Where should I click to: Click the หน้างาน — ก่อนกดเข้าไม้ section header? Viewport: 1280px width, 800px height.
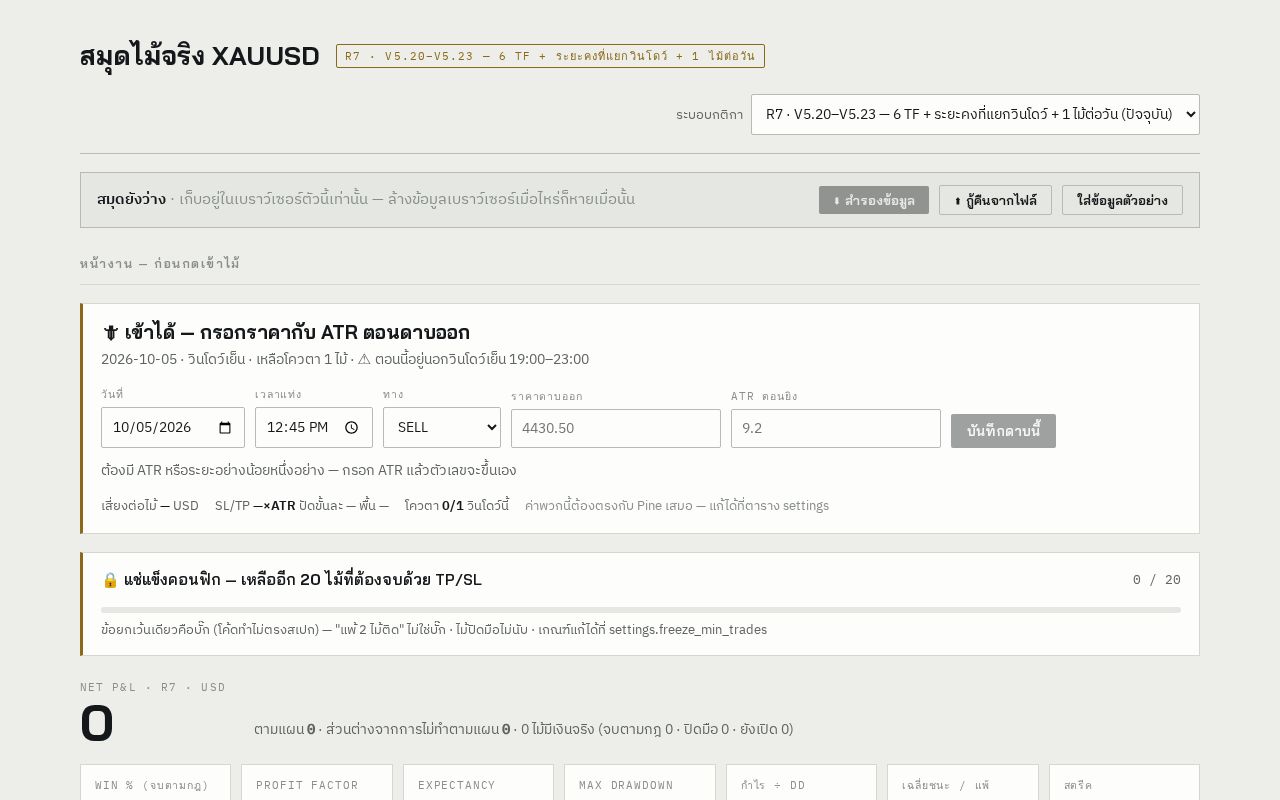[x=160, y=264]
